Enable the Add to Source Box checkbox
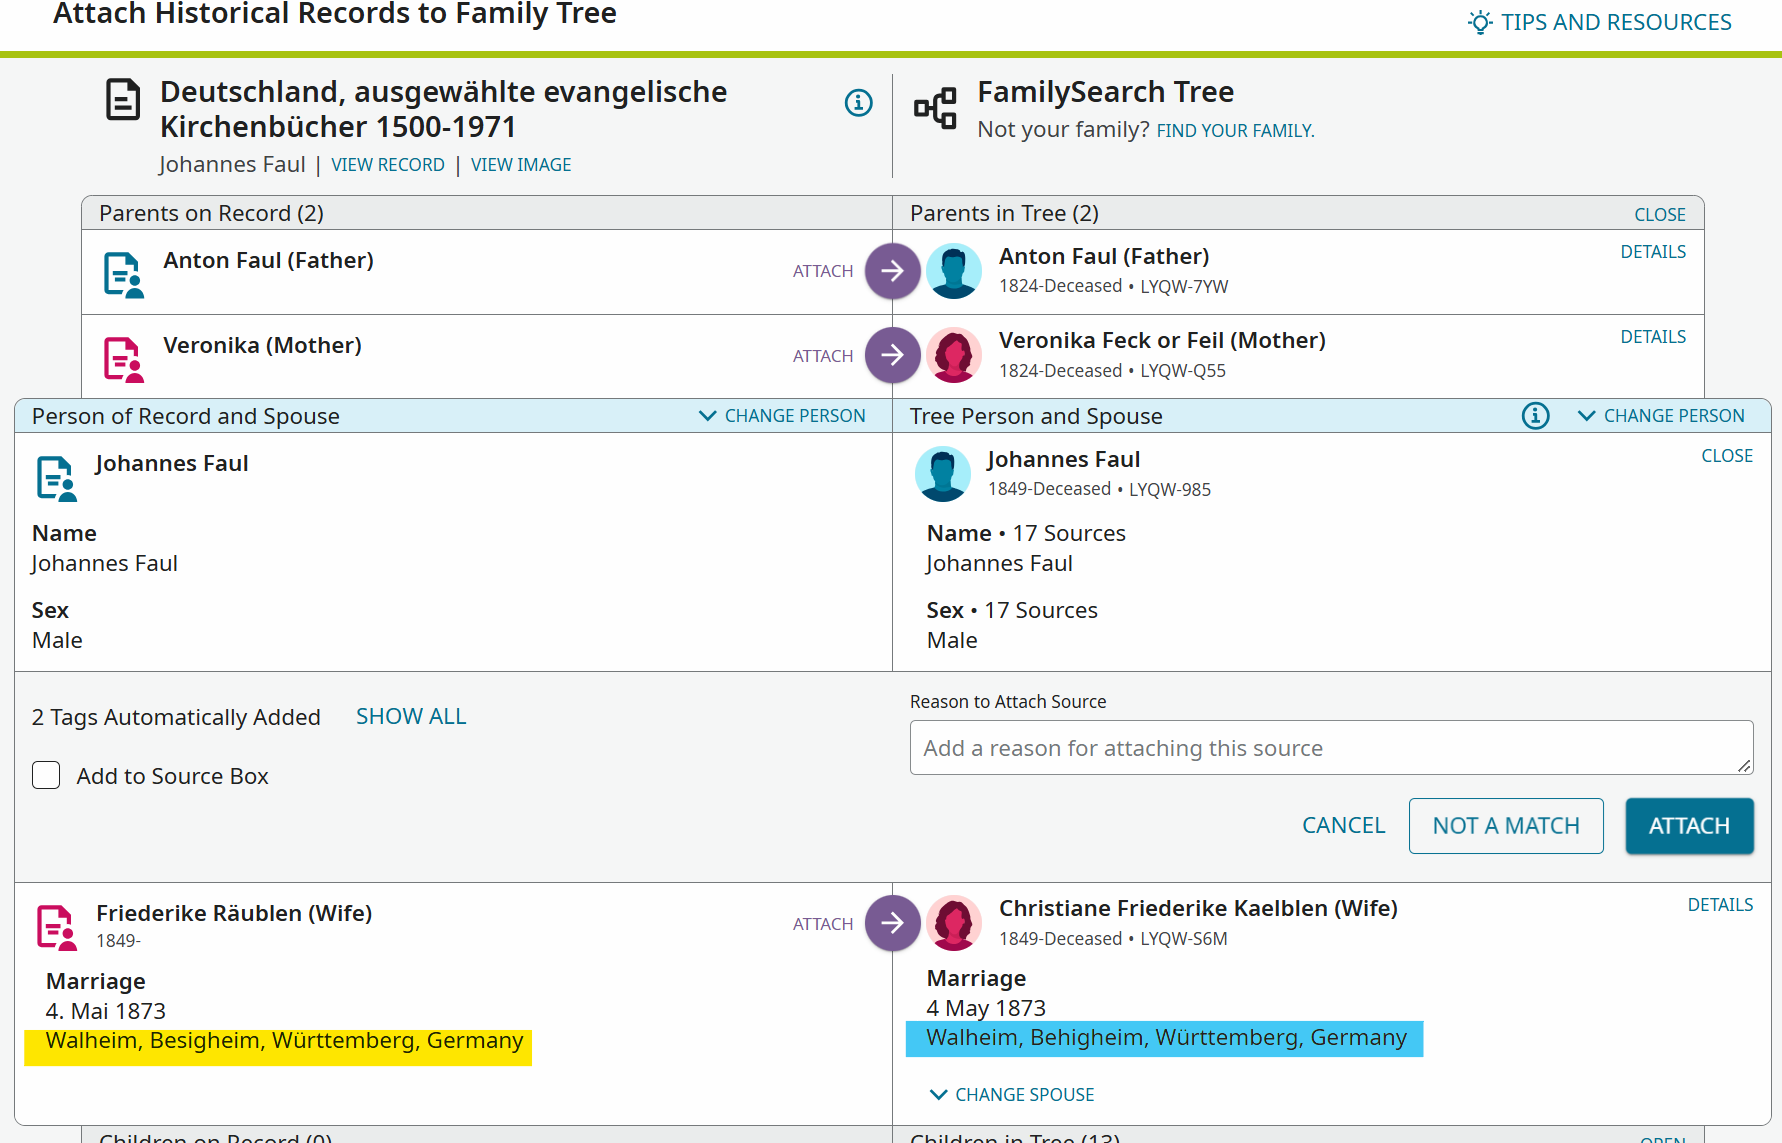Viewport: 1782px width, 1143px height. 46,775
